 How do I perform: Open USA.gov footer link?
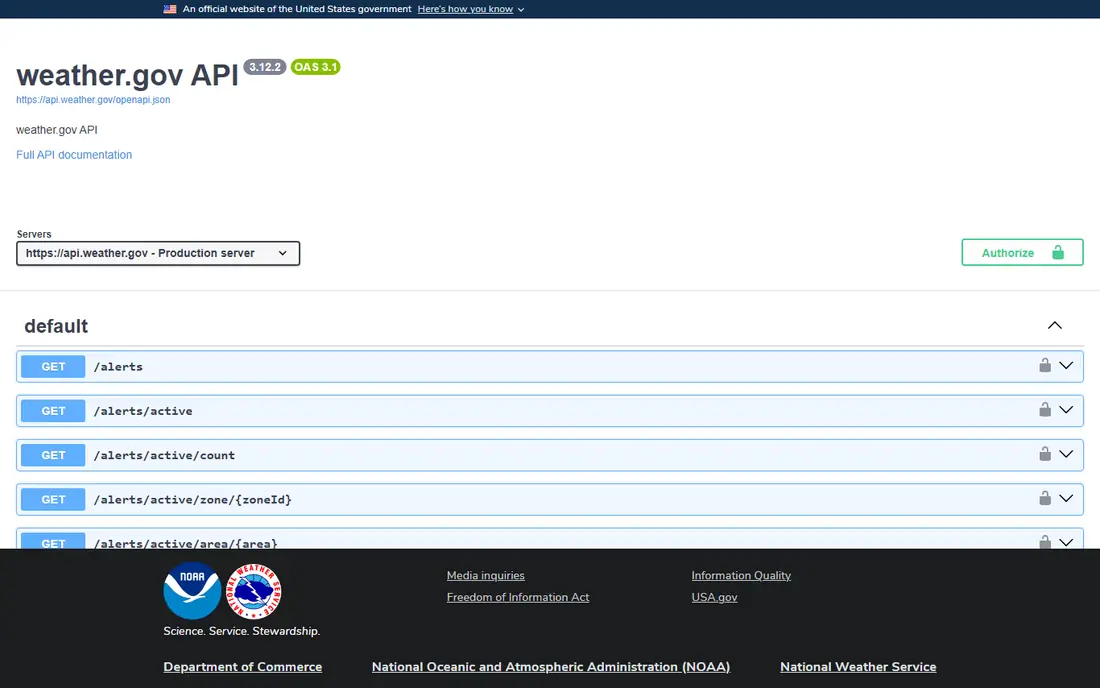[x=714, y=597]
